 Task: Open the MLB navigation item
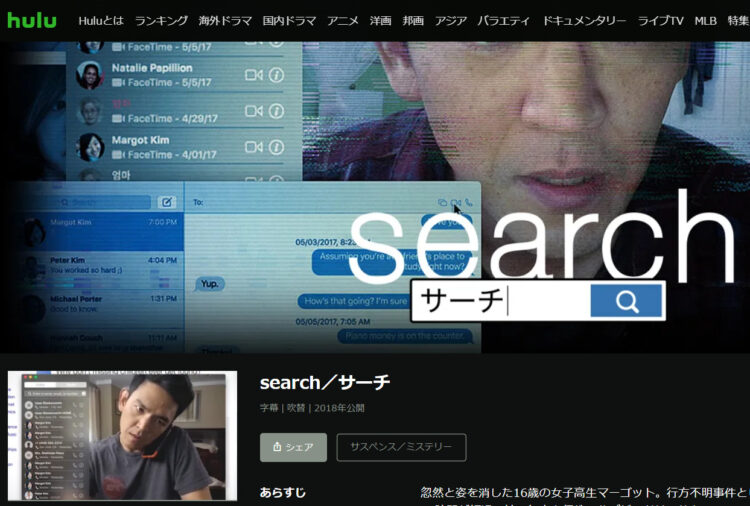pos(706,21)
